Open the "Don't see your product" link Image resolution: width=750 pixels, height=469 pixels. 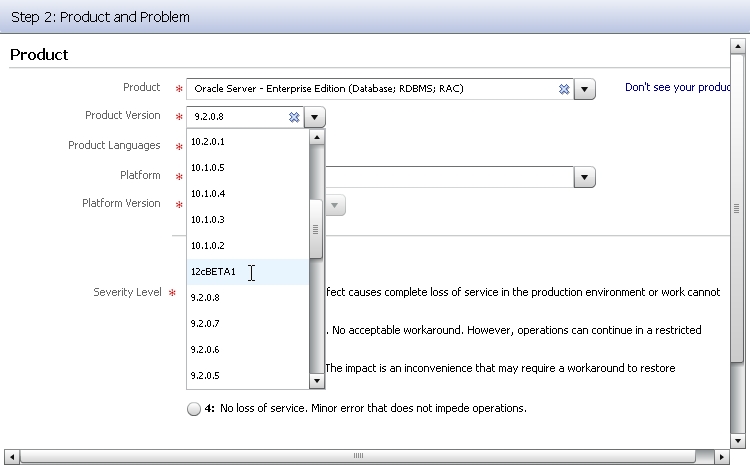pos(677,87)
